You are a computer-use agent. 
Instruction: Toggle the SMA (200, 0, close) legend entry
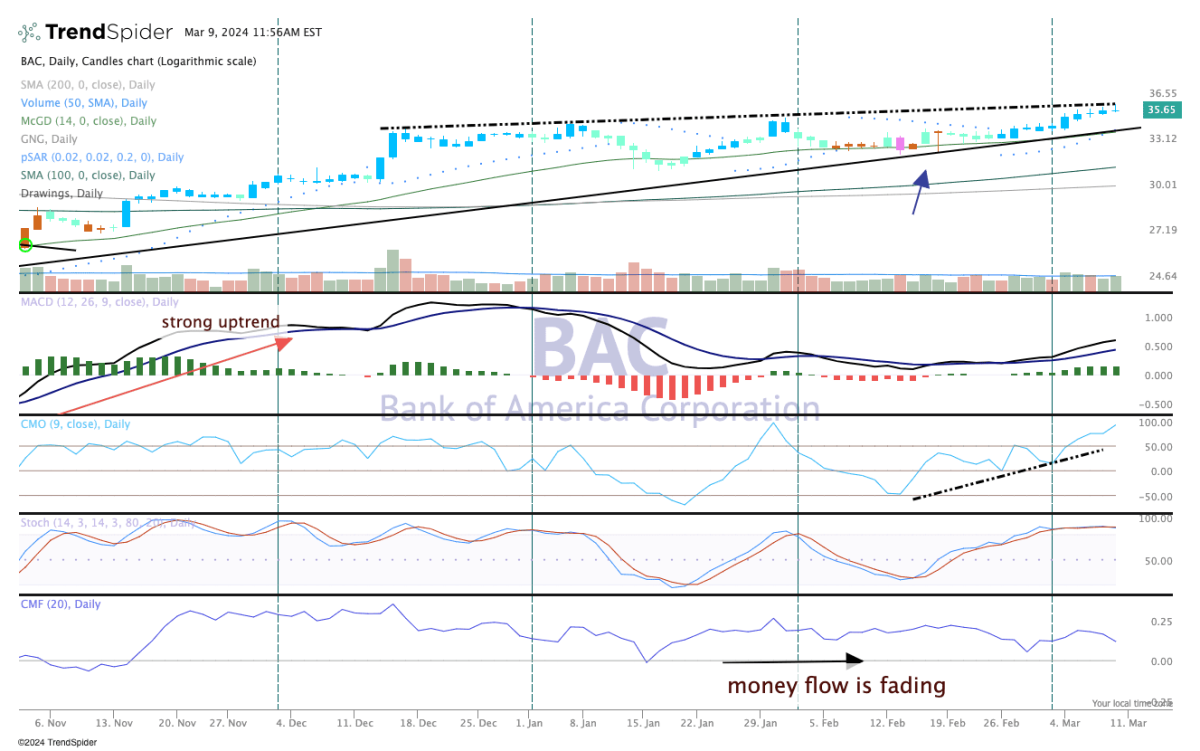88,85
